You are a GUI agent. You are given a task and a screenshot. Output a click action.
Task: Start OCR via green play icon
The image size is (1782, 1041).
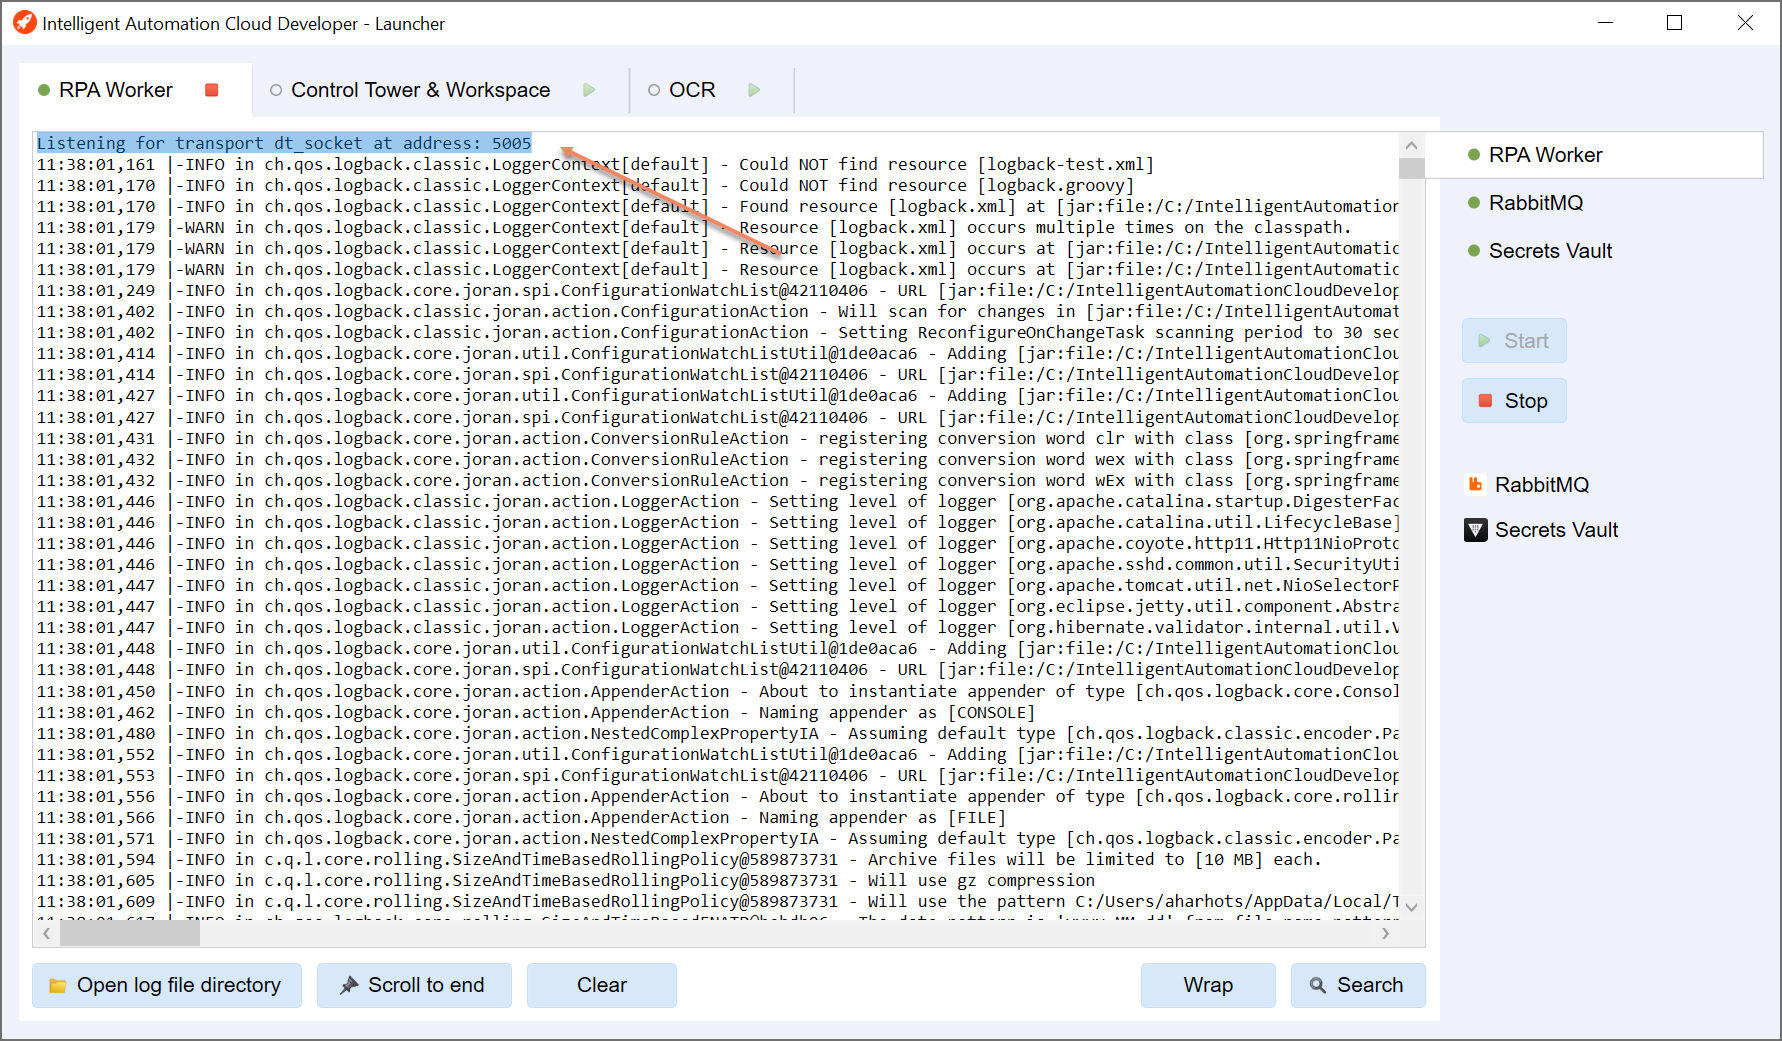click(754, 90)
